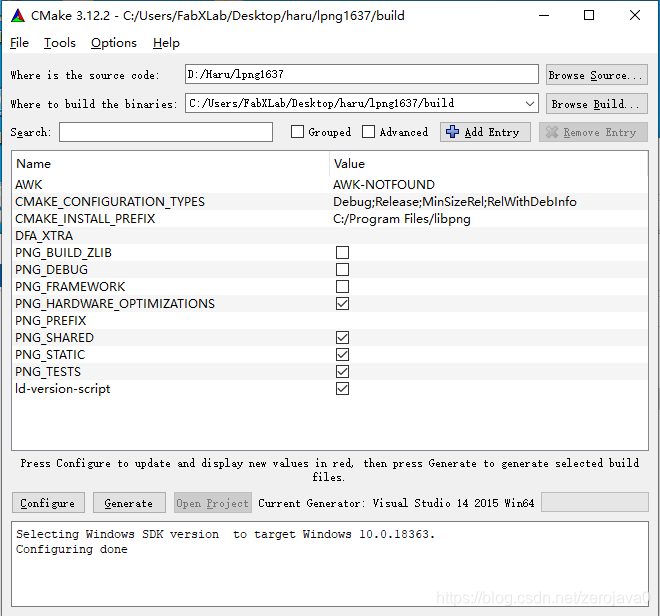Click the Browse Source button
Viewport: 660px width, 616px height.
click(596, 75)
